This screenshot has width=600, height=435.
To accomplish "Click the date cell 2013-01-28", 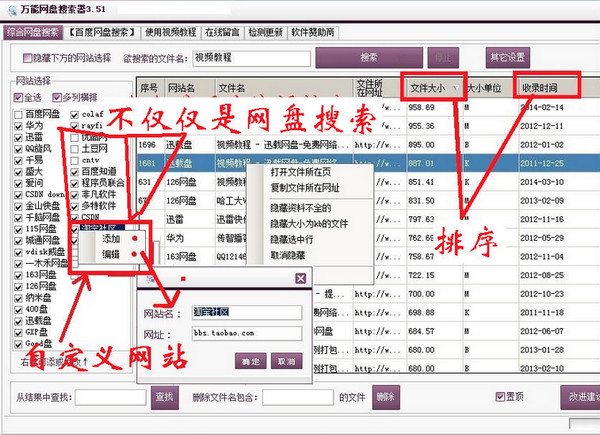I will (x=542, y=350).
